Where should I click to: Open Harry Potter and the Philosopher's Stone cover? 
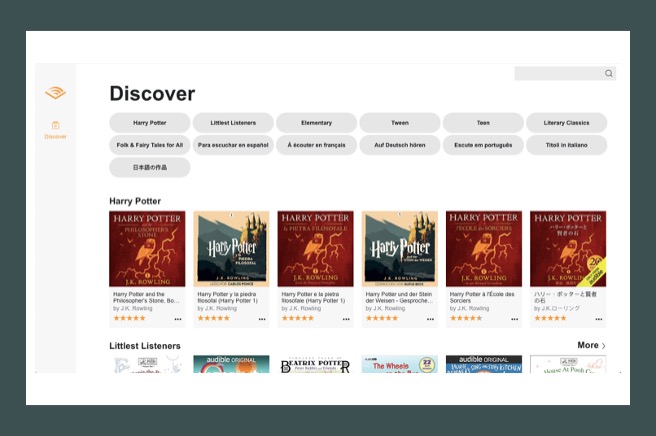pyautogui.click(x=147, y=249)
